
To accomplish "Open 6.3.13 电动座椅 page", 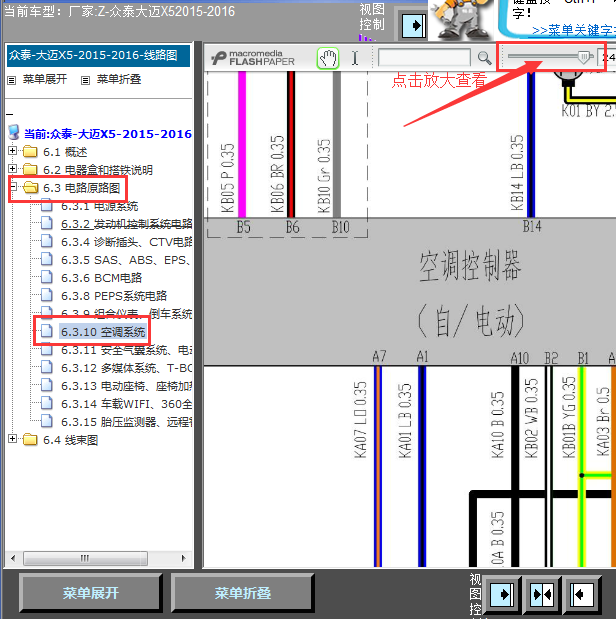I will [x=126, y=386].
